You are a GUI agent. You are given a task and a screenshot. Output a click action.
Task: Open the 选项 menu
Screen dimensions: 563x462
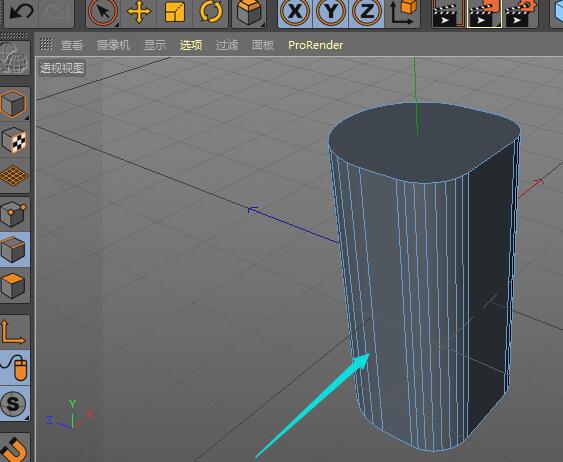coord(191,45)
